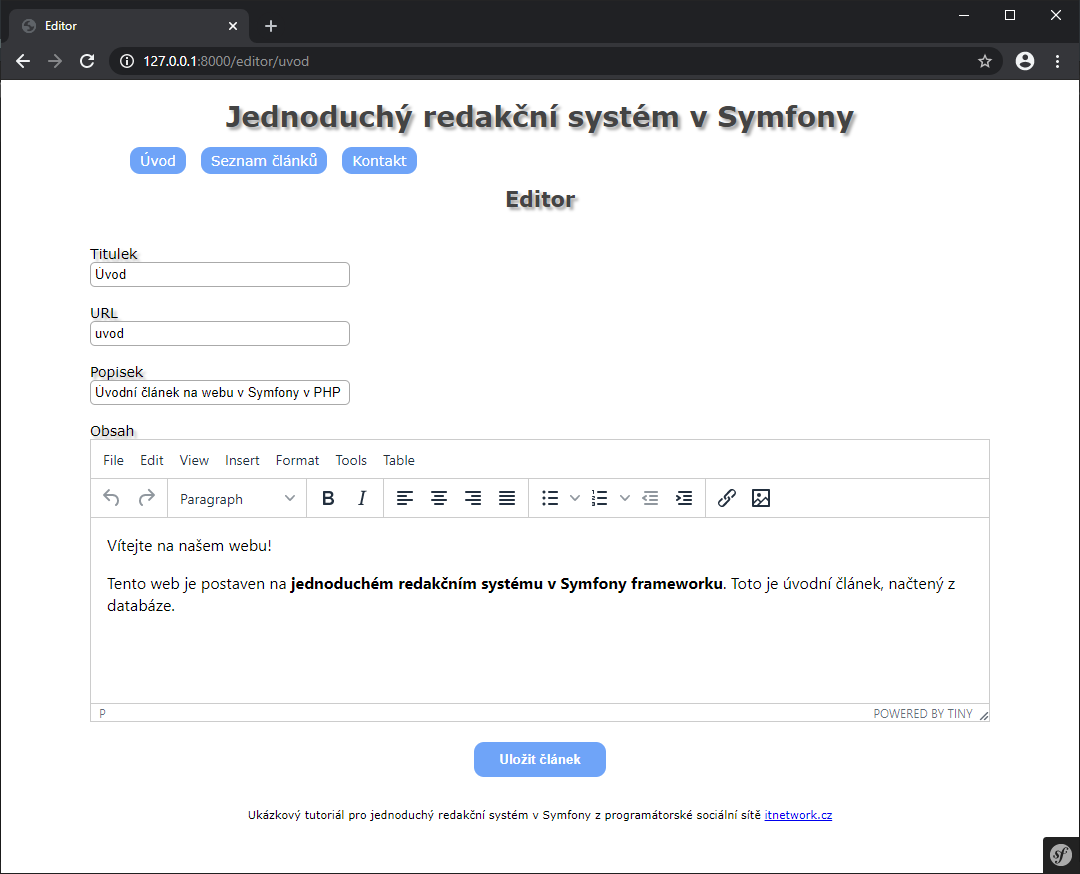Focus the Popisek input field
This screenshot has width=1080, height=874.
click(220, 393)
